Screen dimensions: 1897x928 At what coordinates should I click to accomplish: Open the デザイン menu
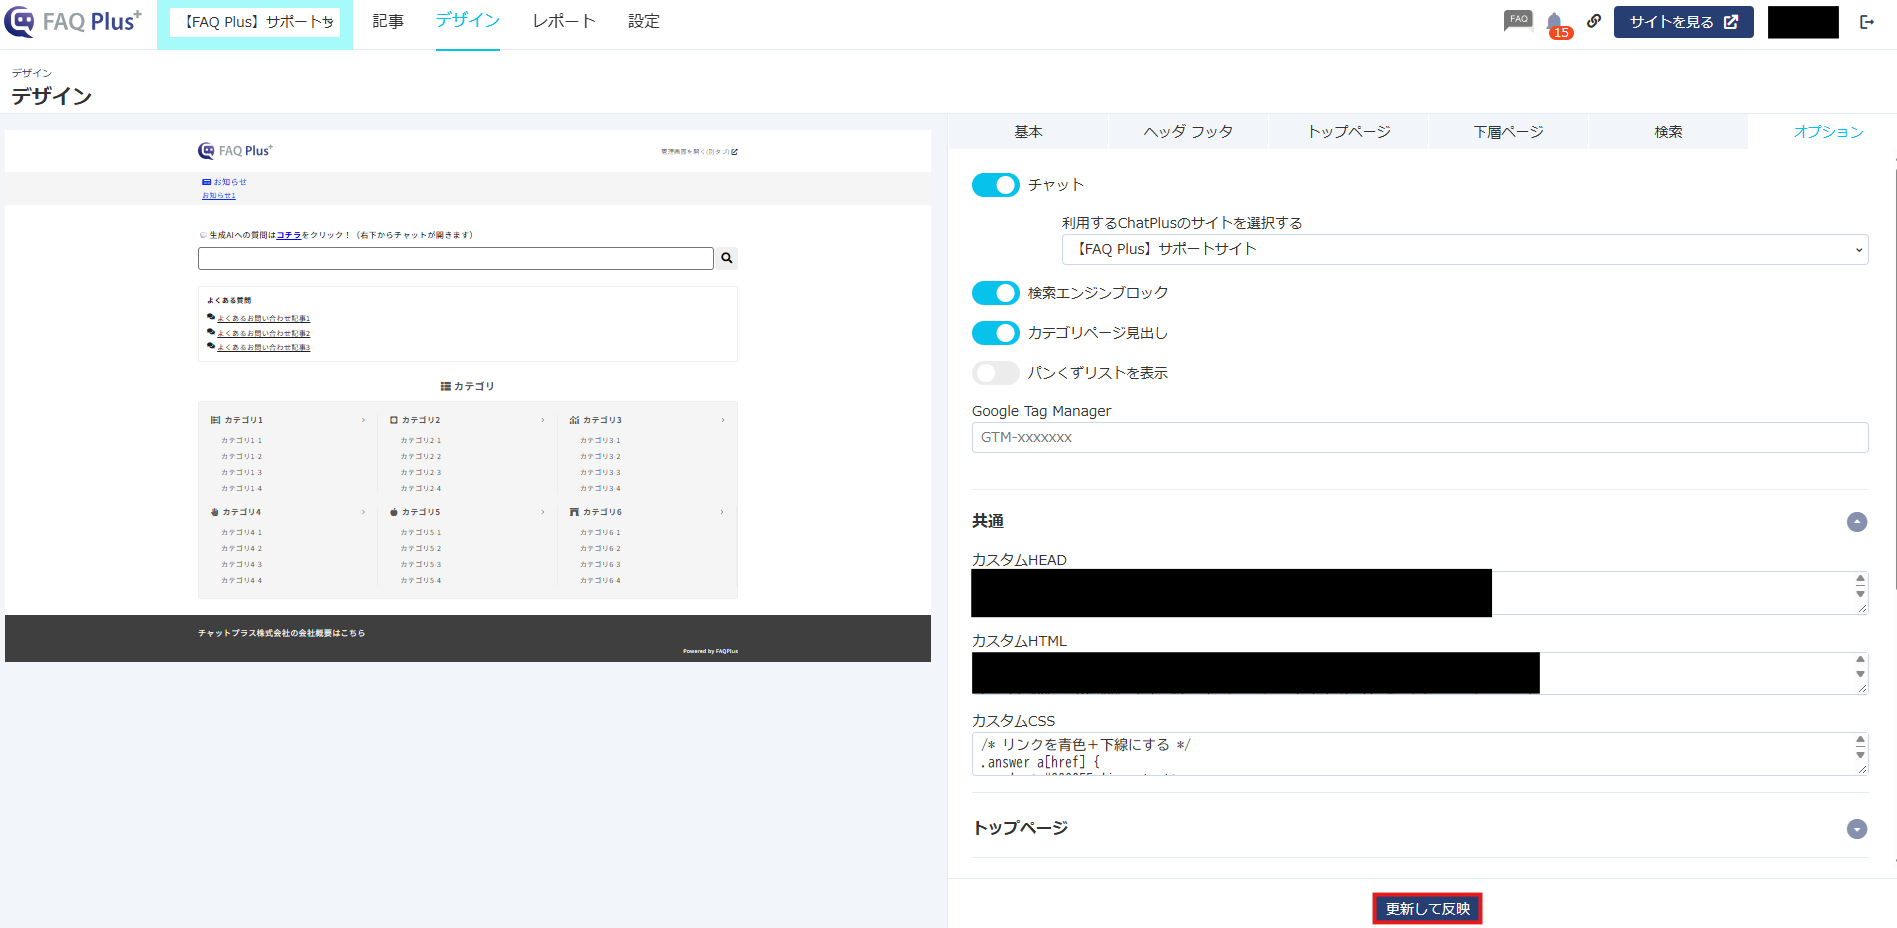coord(468,21)
